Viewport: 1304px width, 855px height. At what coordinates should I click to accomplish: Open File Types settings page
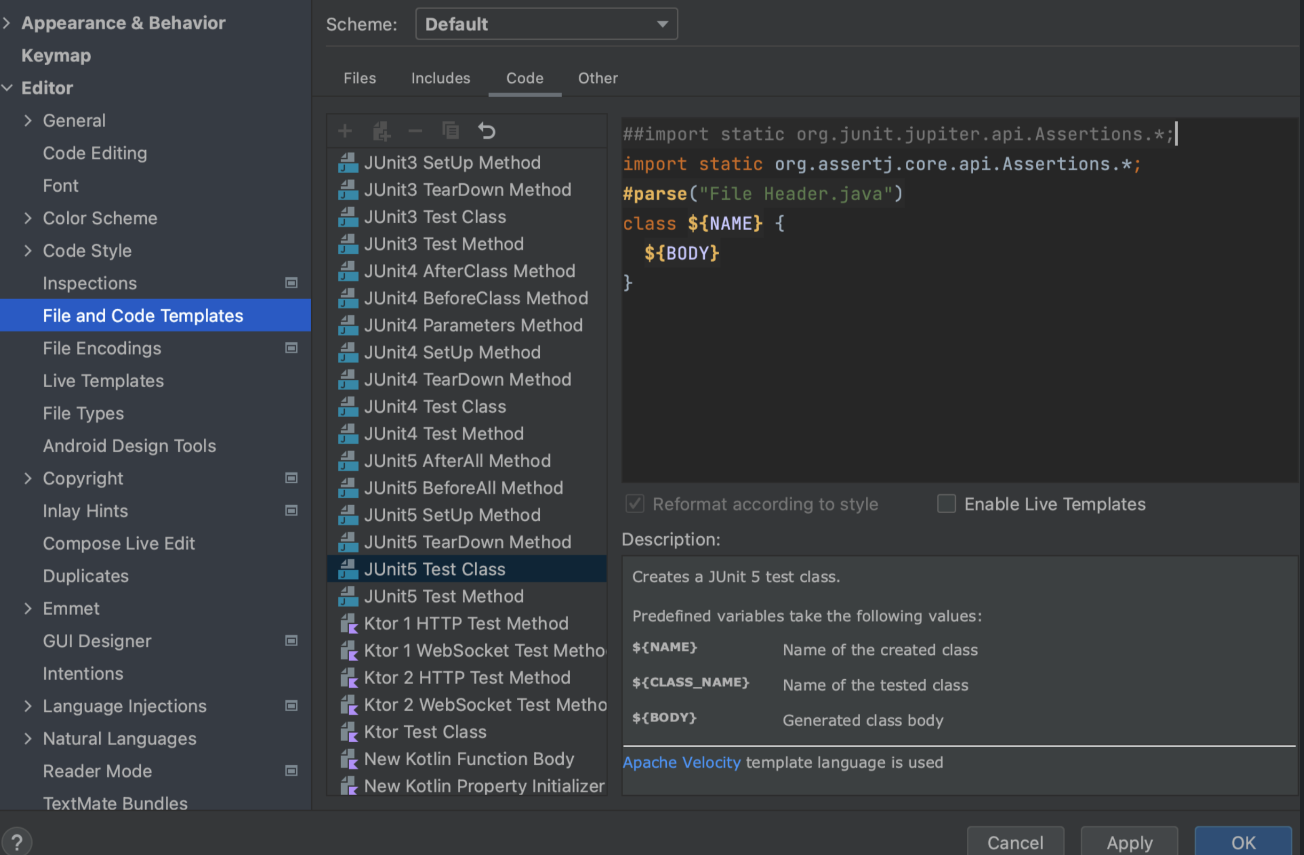83,413
